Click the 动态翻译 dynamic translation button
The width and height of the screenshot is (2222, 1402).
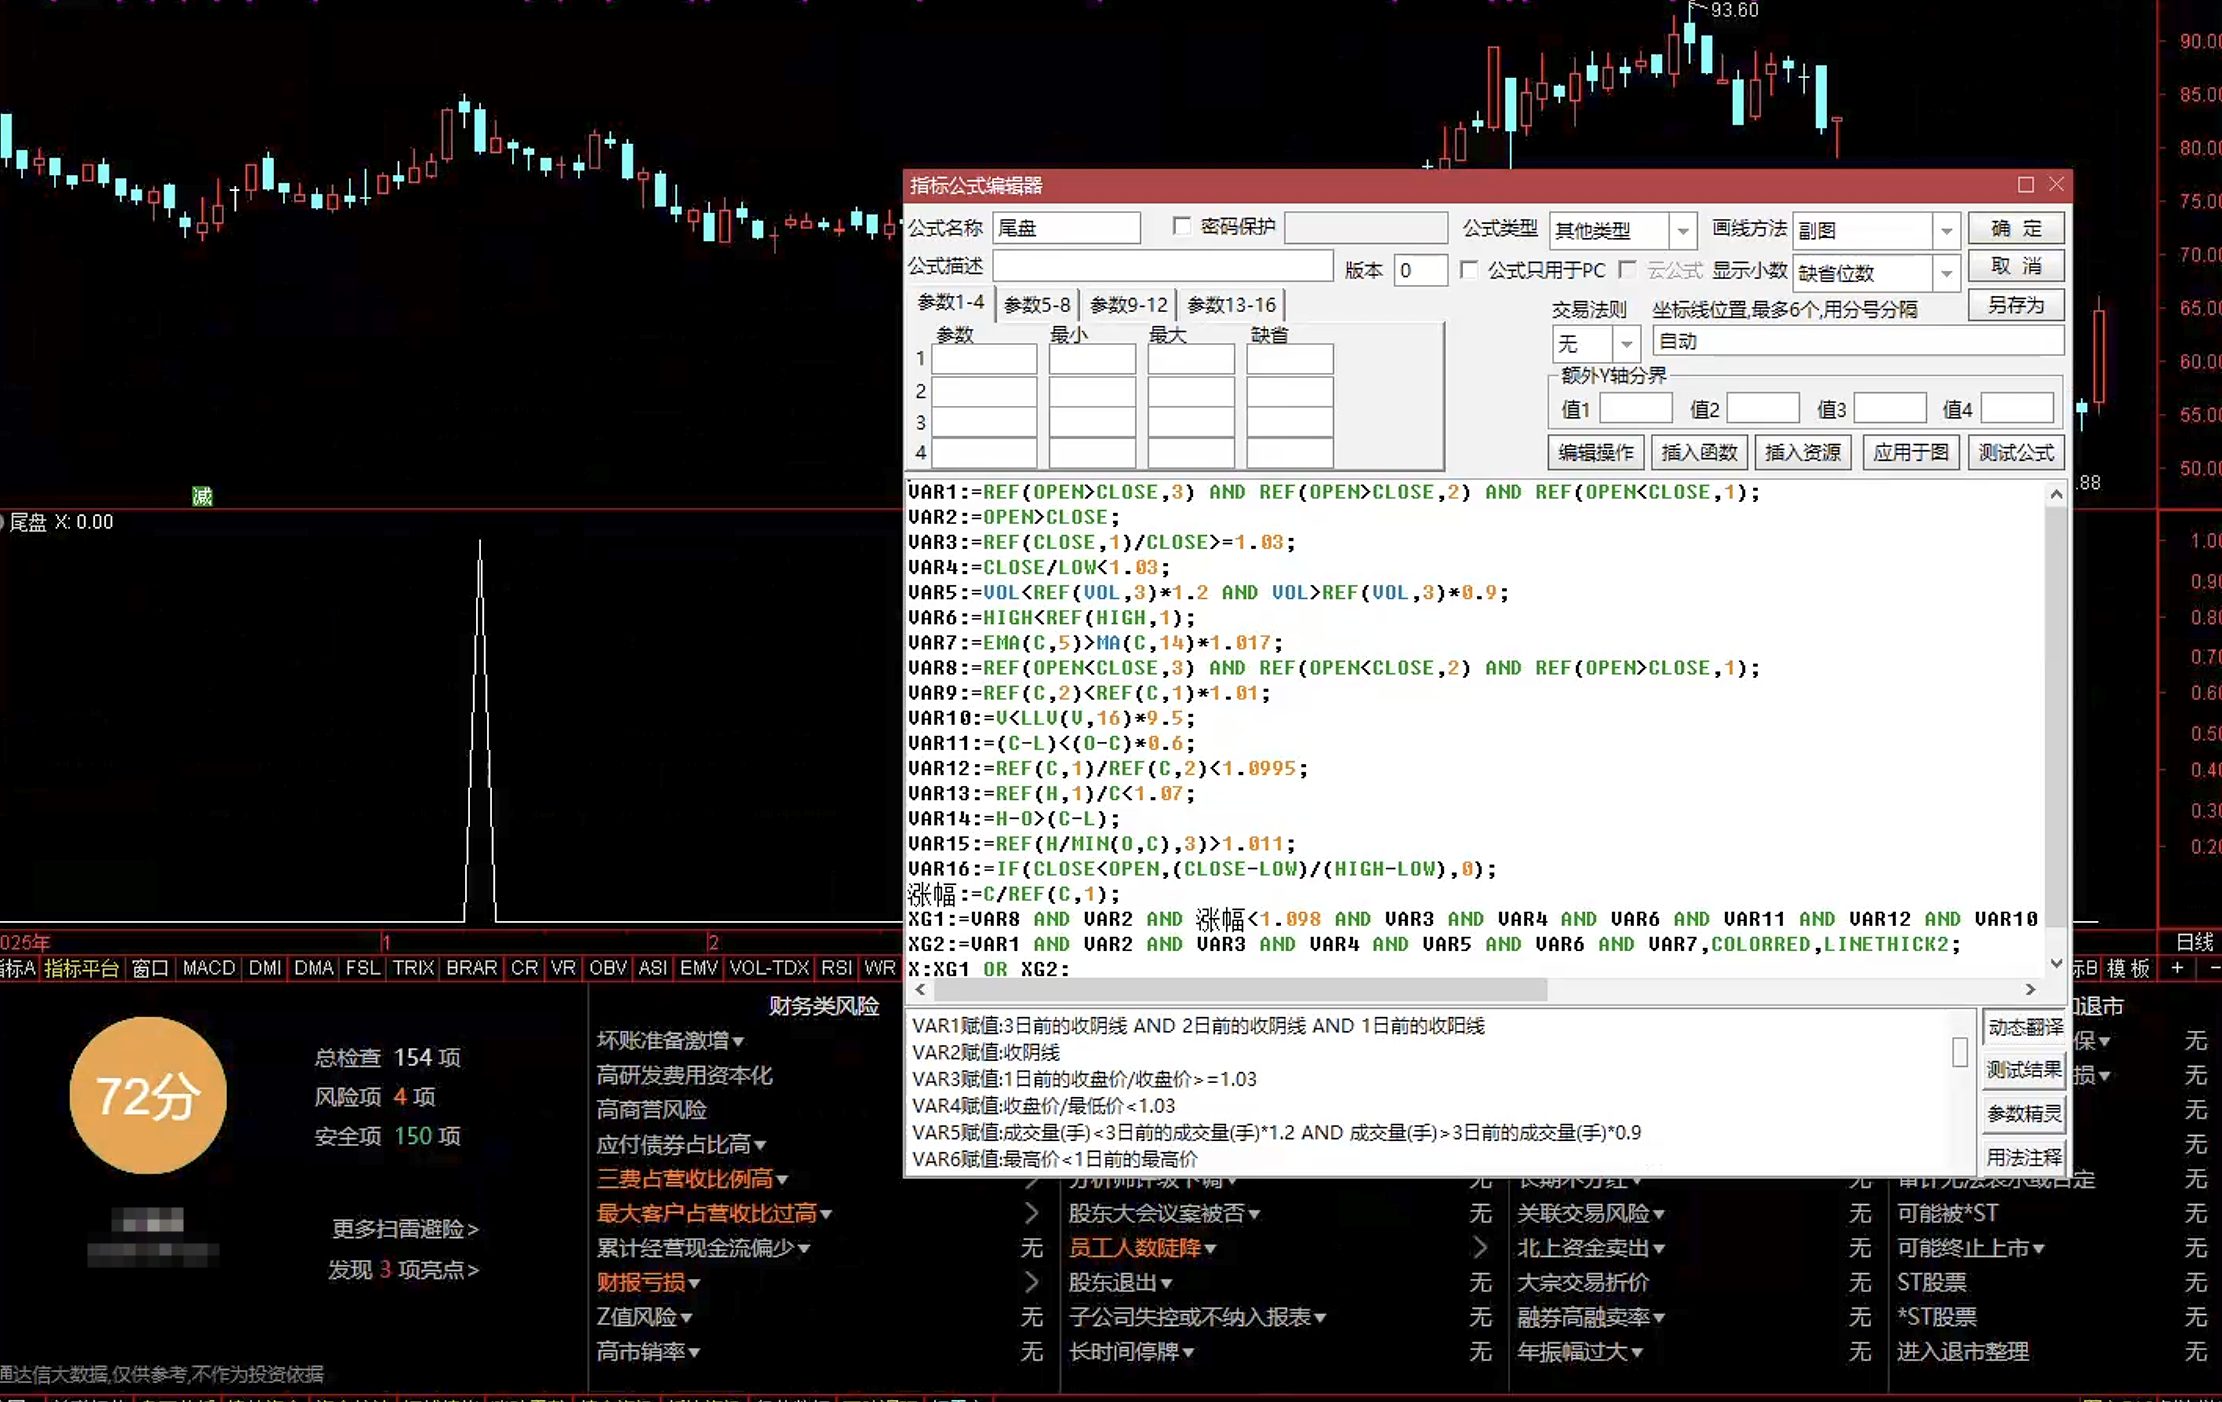click(x=2024, y=1028)
